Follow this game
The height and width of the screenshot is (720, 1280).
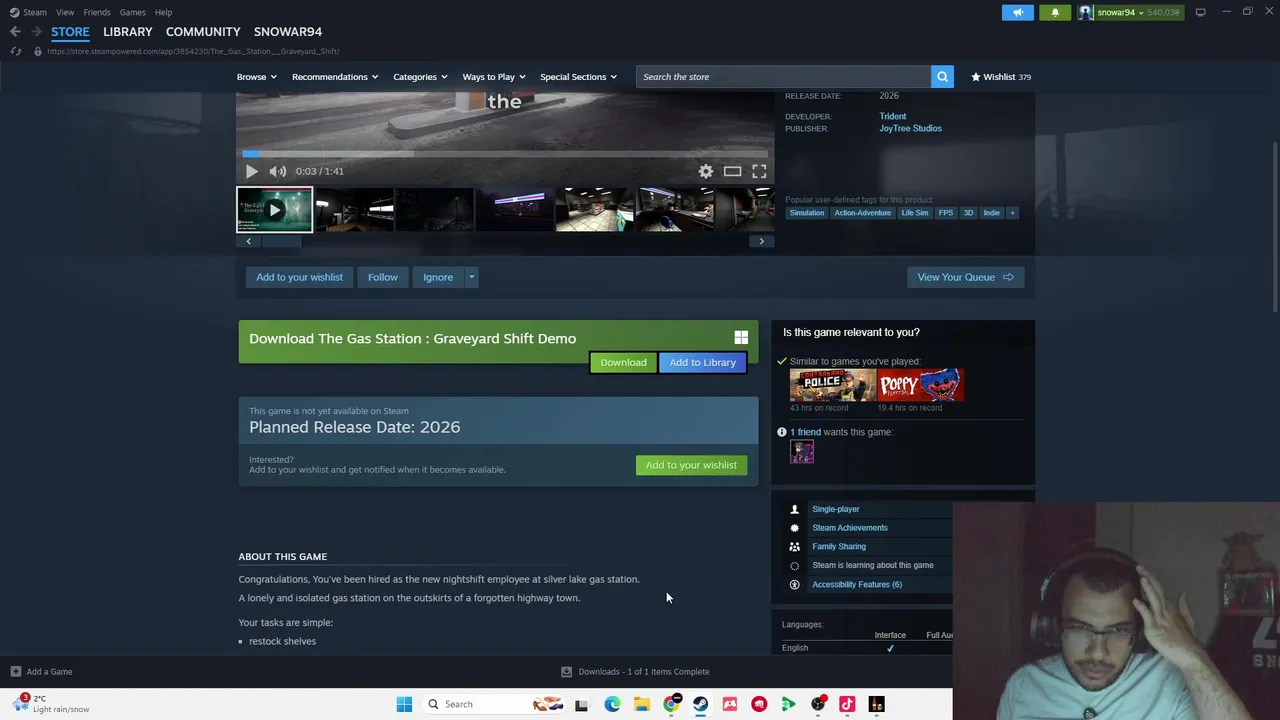(x=382, y=277)
